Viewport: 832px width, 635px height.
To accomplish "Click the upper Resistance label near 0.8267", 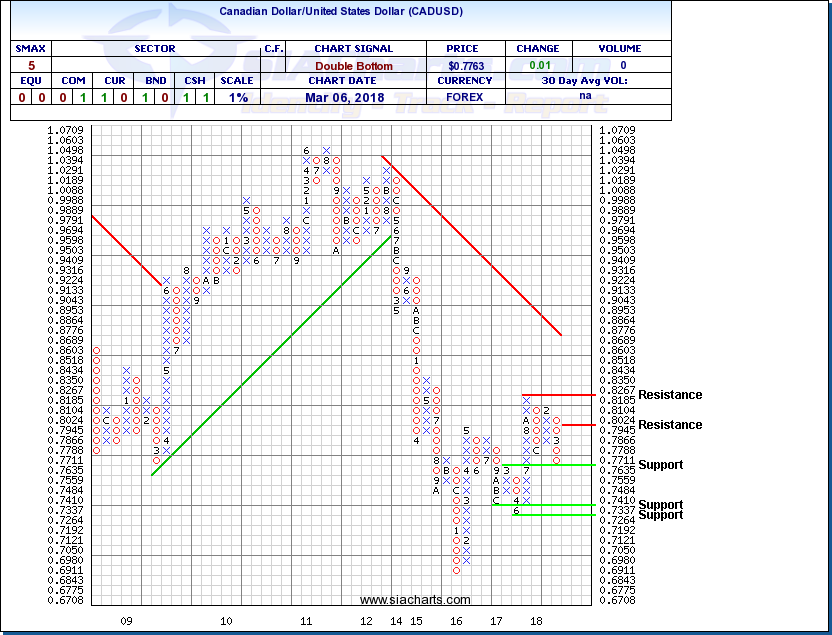I will pos(670,395).
